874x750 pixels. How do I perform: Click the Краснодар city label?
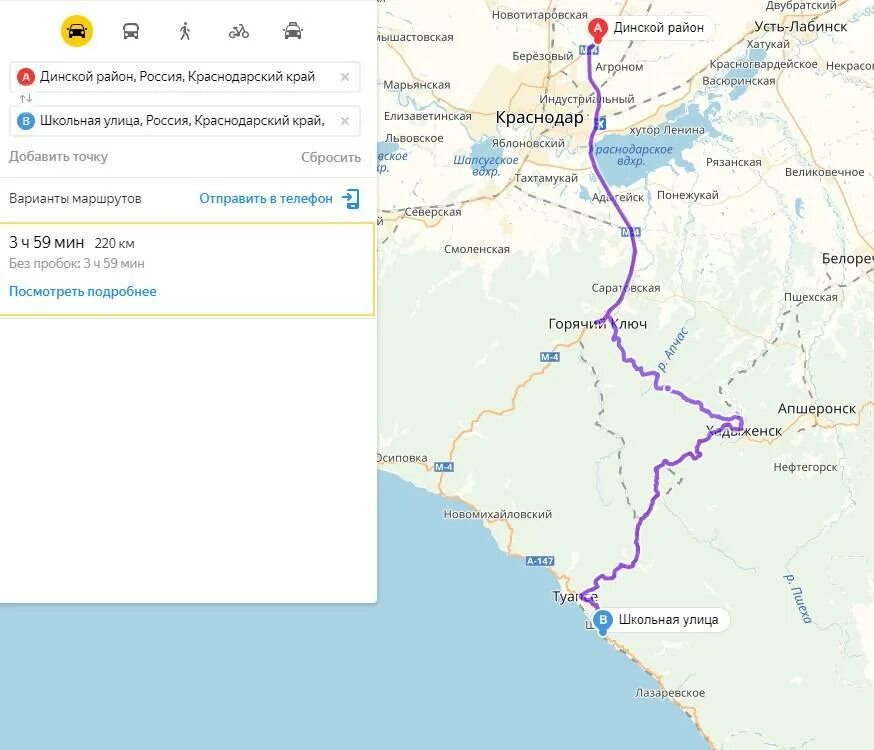click(539, 118)
